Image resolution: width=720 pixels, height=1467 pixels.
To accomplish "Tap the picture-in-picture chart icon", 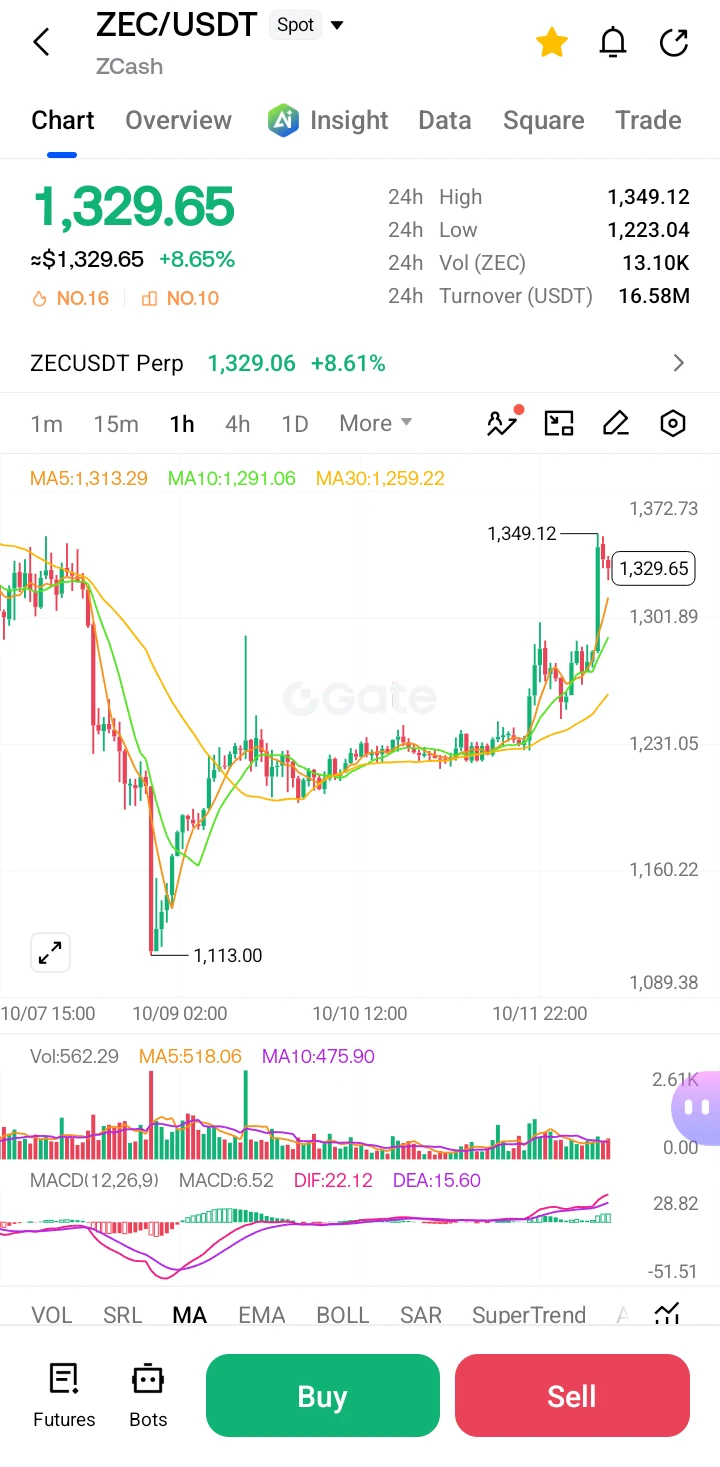I will click(559, 424).
